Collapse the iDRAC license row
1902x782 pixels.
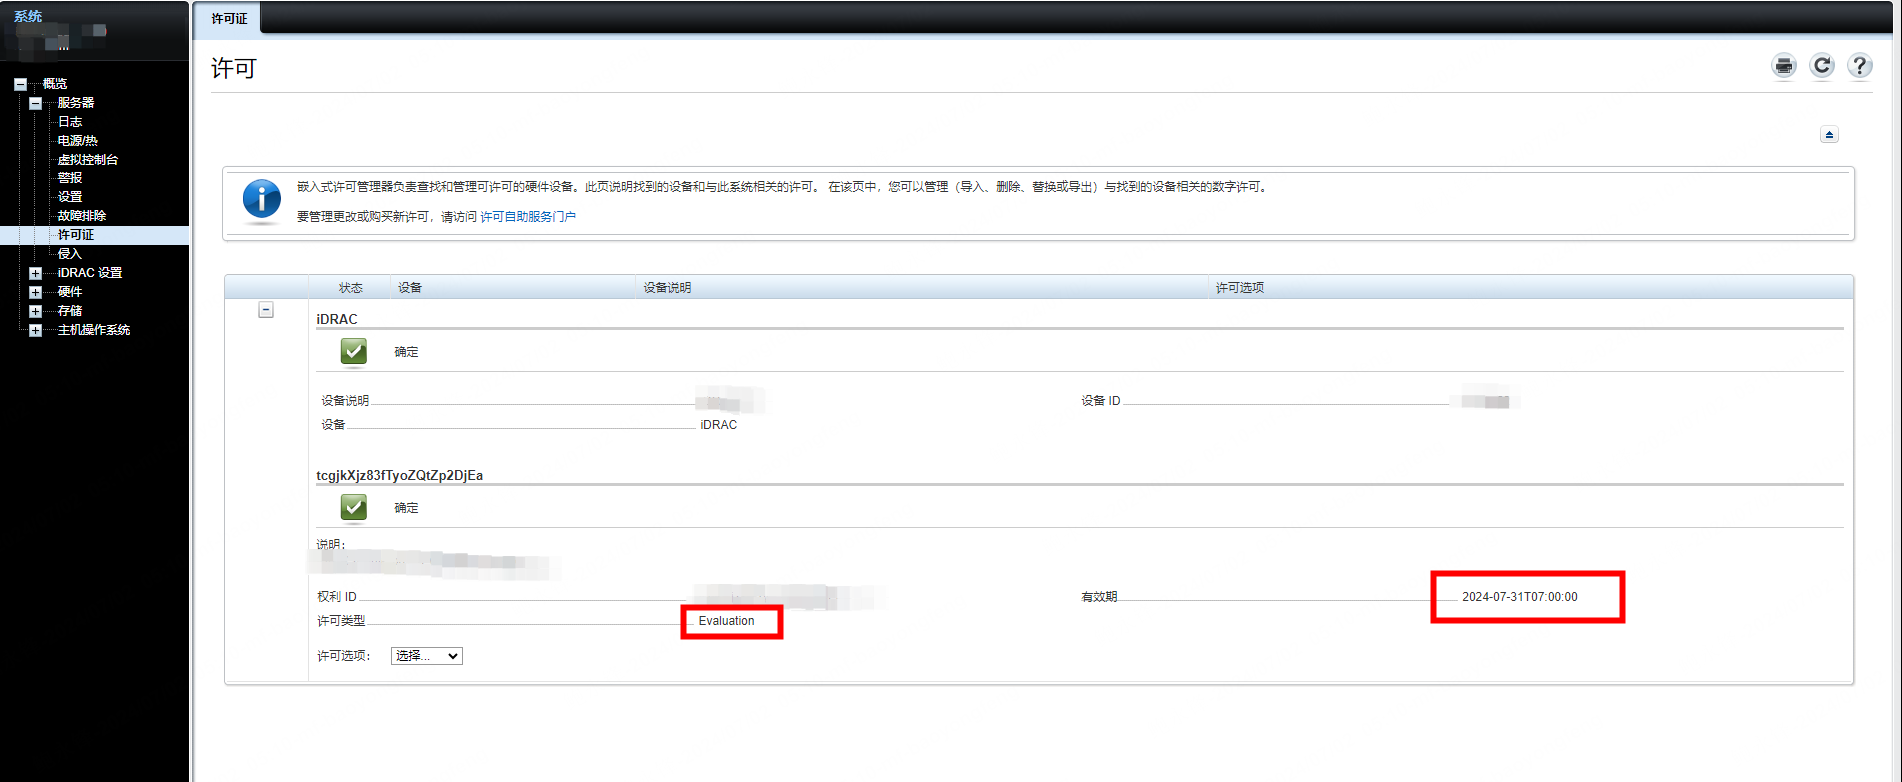point(266,310)
